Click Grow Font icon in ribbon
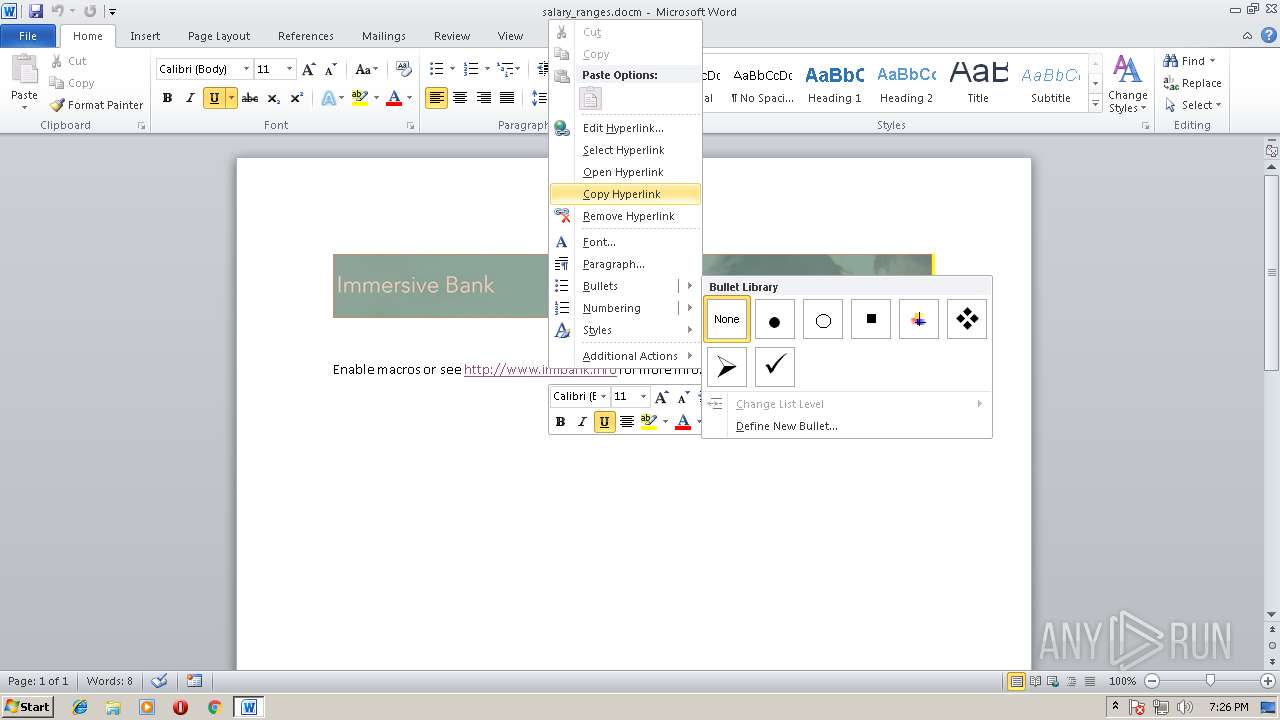 click(x=309, y=69)
